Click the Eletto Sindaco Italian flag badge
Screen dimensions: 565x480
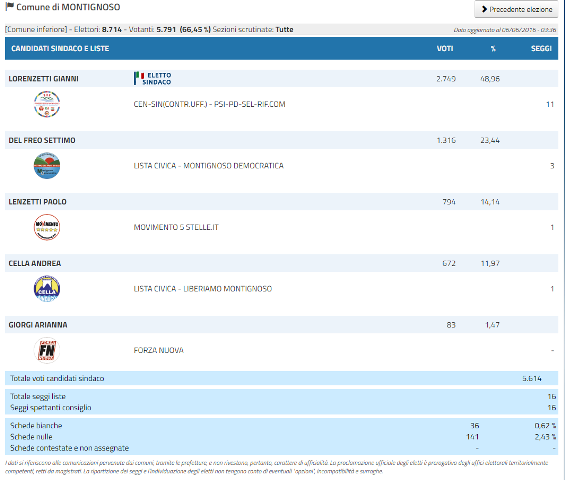coord(153,79)
